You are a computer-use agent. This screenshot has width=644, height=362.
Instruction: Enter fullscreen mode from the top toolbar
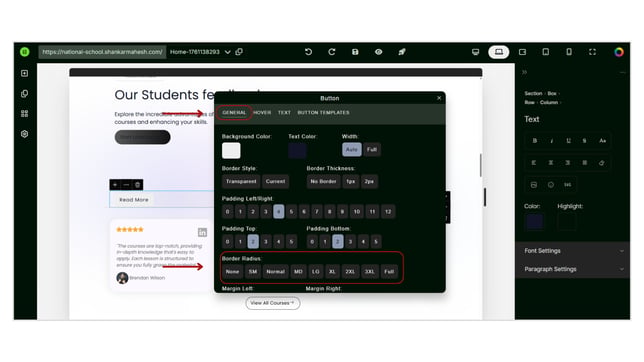592,52
